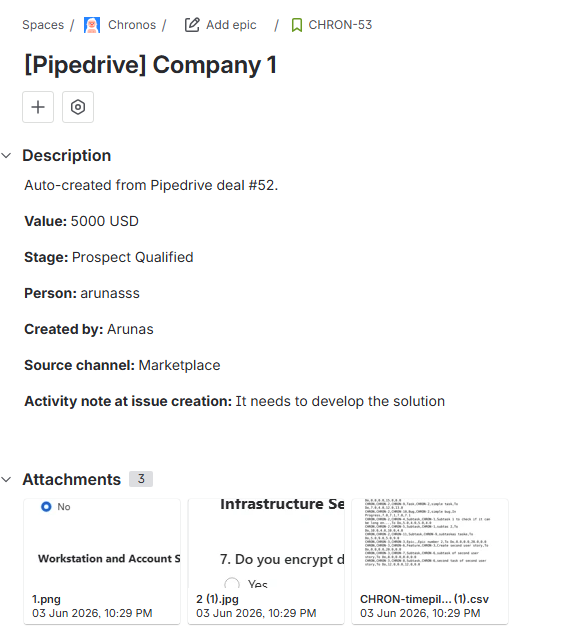Click the description text Value 5000 USD
Screen dimensions: 586x632
click(81, 221)
